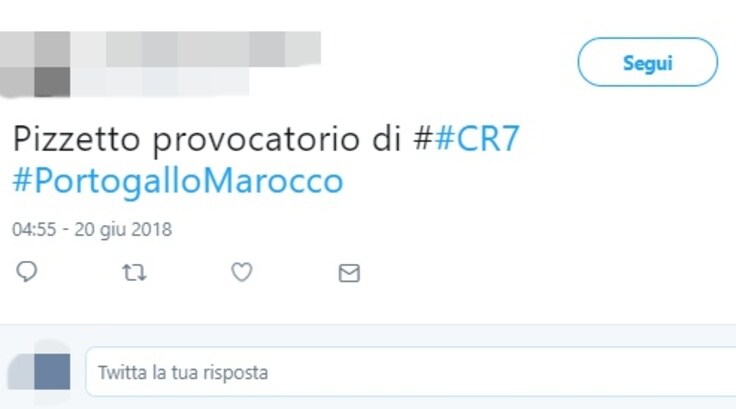This screenshot has height=409, width=736.
Task: Add this tweet to favorites with heart
Action: point(242,272)
